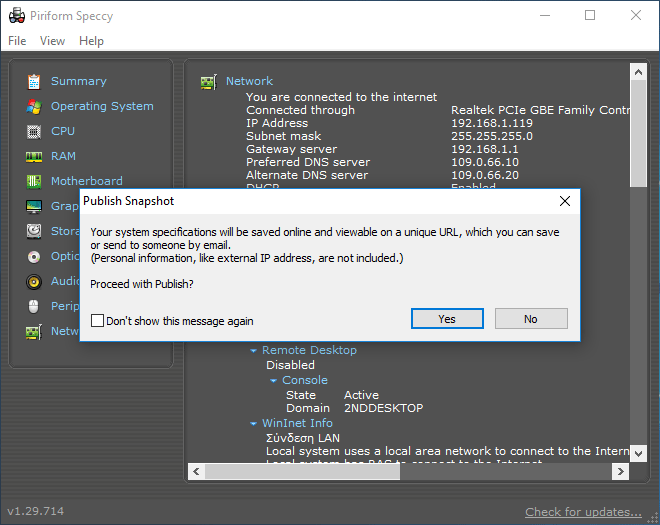Select Operating System in the sidebar
Viewport: 660px width, 525px height.
coord(102,106)
